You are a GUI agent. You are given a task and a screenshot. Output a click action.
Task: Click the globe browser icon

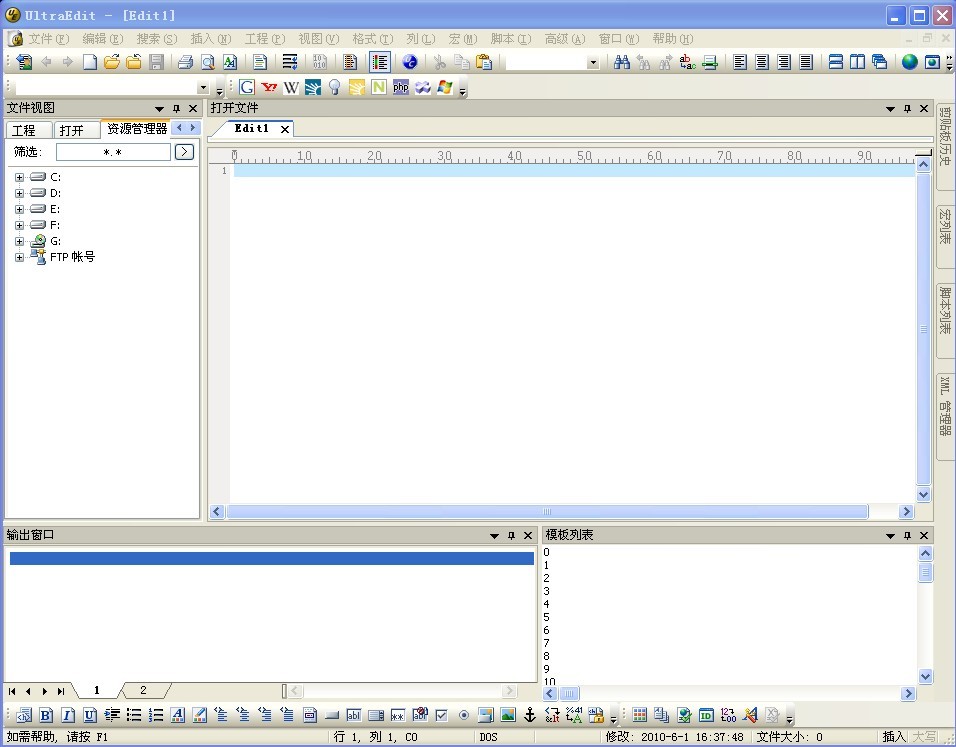click(x=910, y=62)
